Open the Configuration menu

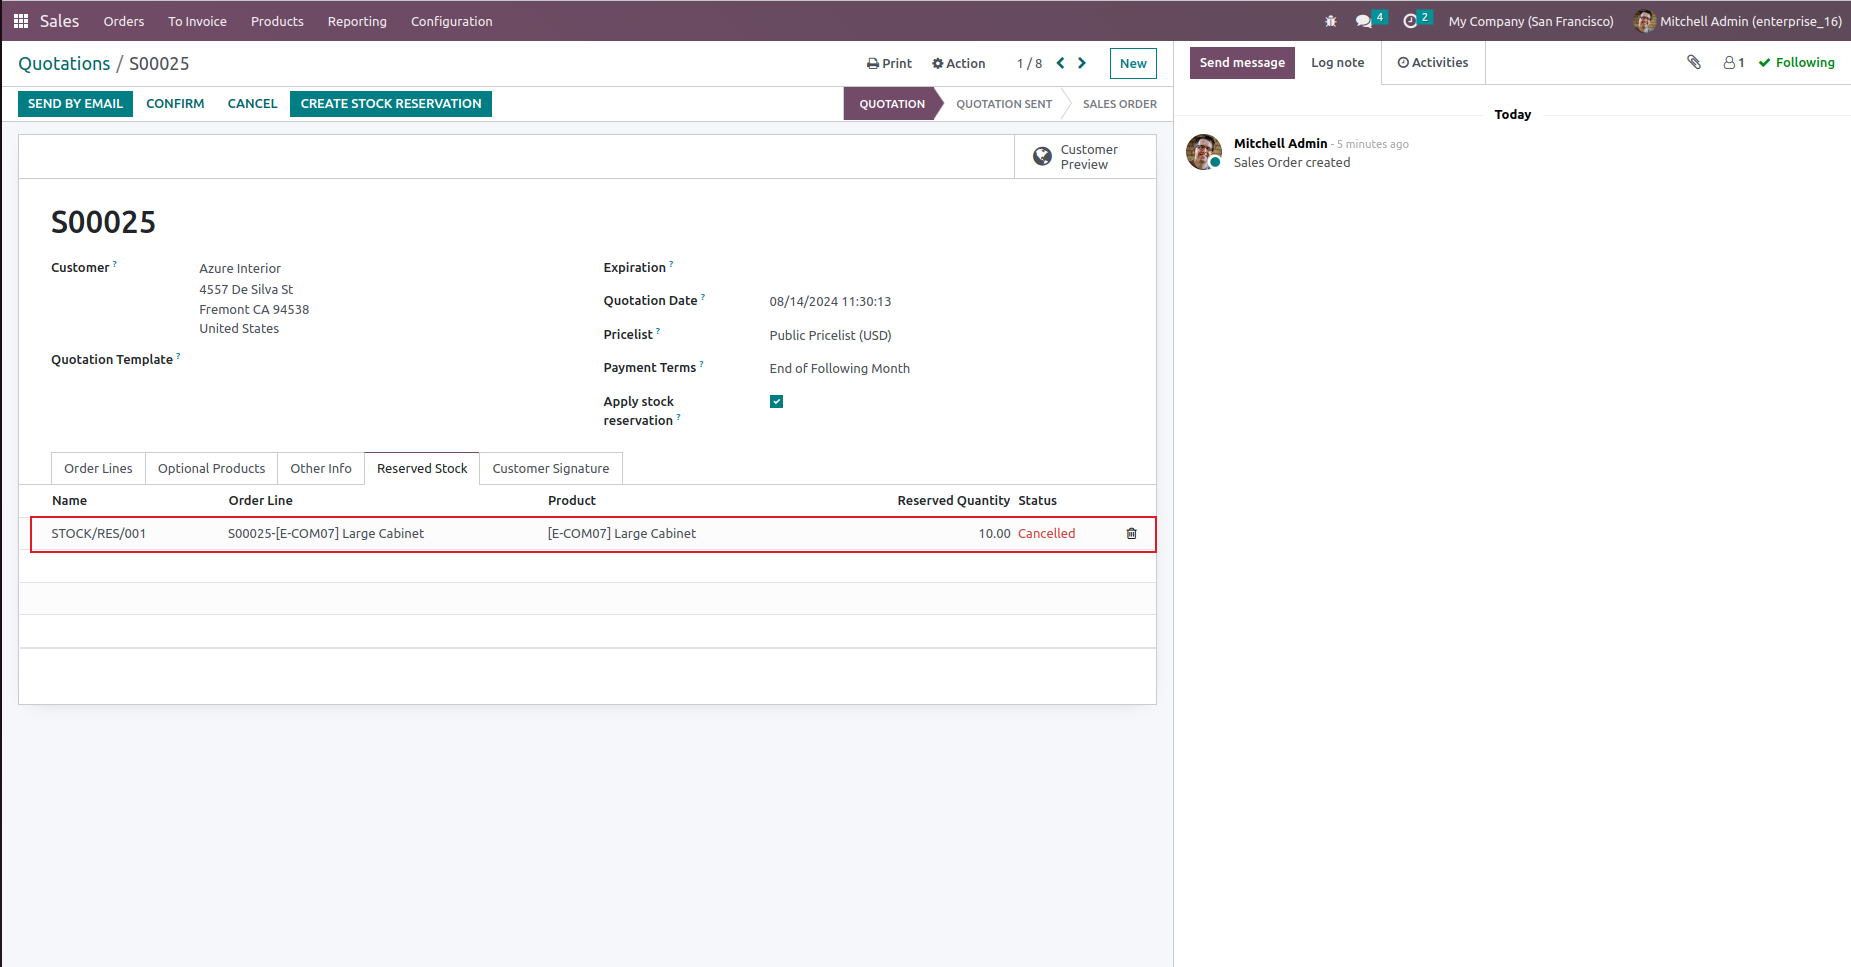(451, 21)
